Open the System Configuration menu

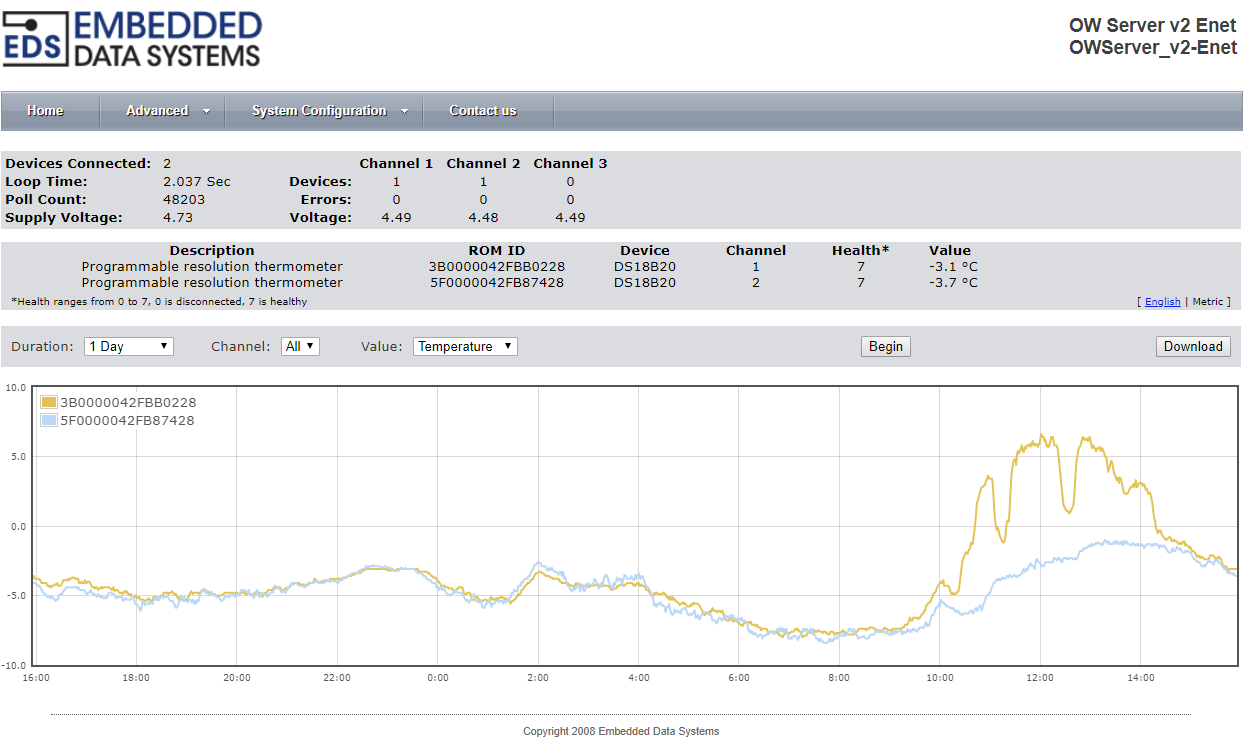click(x=318, y=111)
